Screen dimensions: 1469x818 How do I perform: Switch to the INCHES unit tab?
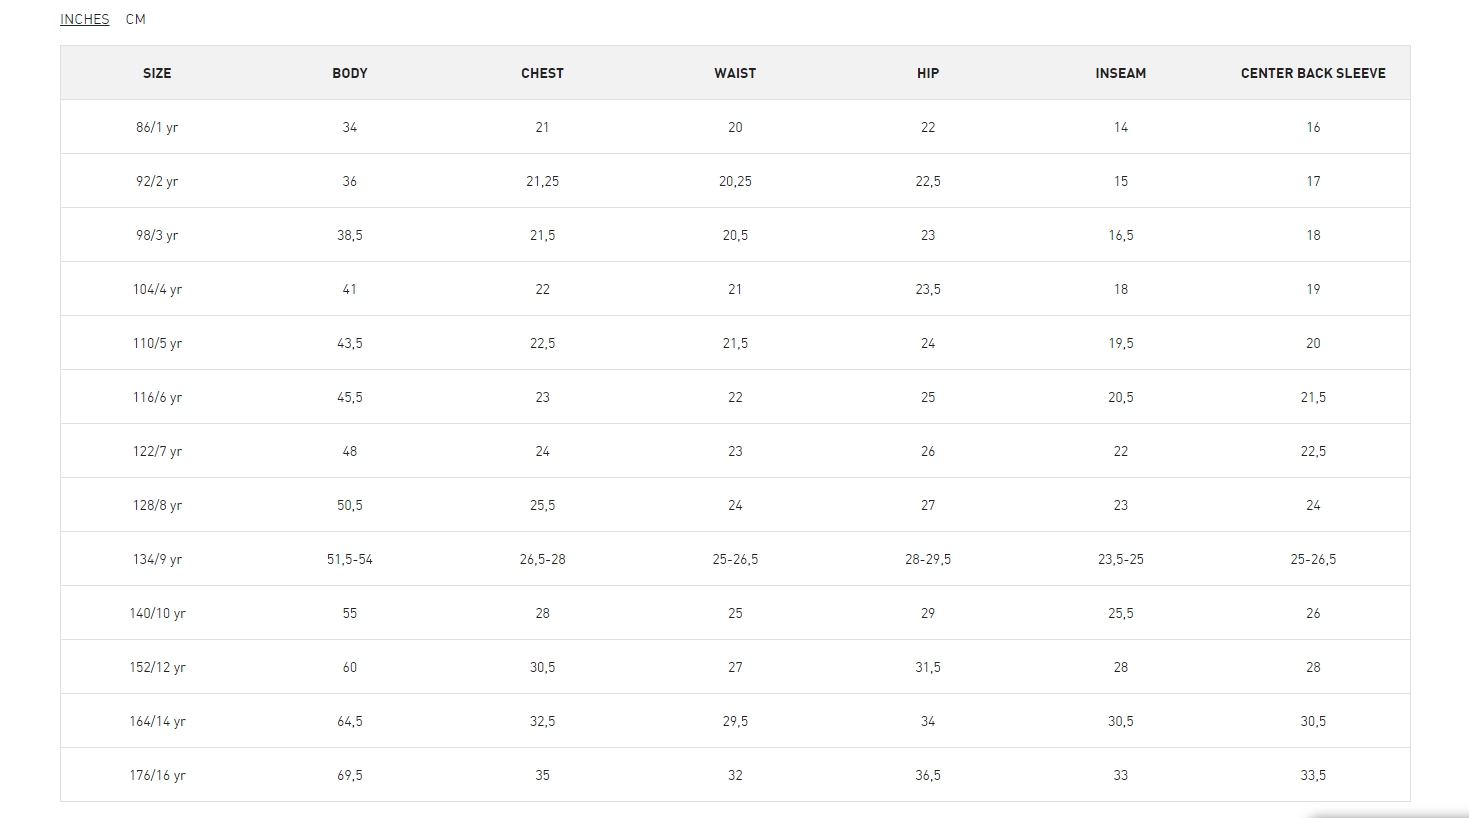(x=85, y=19)
